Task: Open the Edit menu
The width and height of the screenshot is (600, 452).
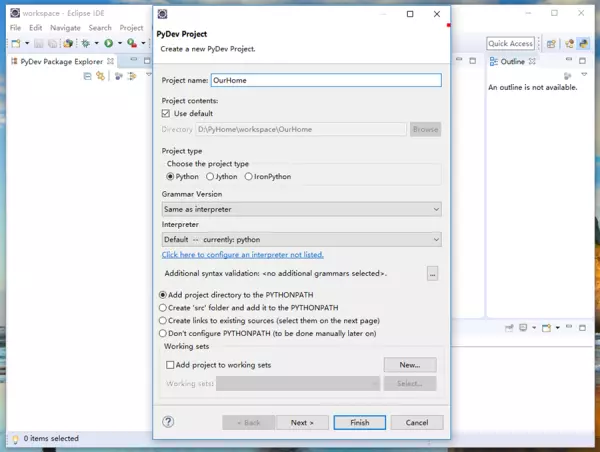Action: click(36, 28)
